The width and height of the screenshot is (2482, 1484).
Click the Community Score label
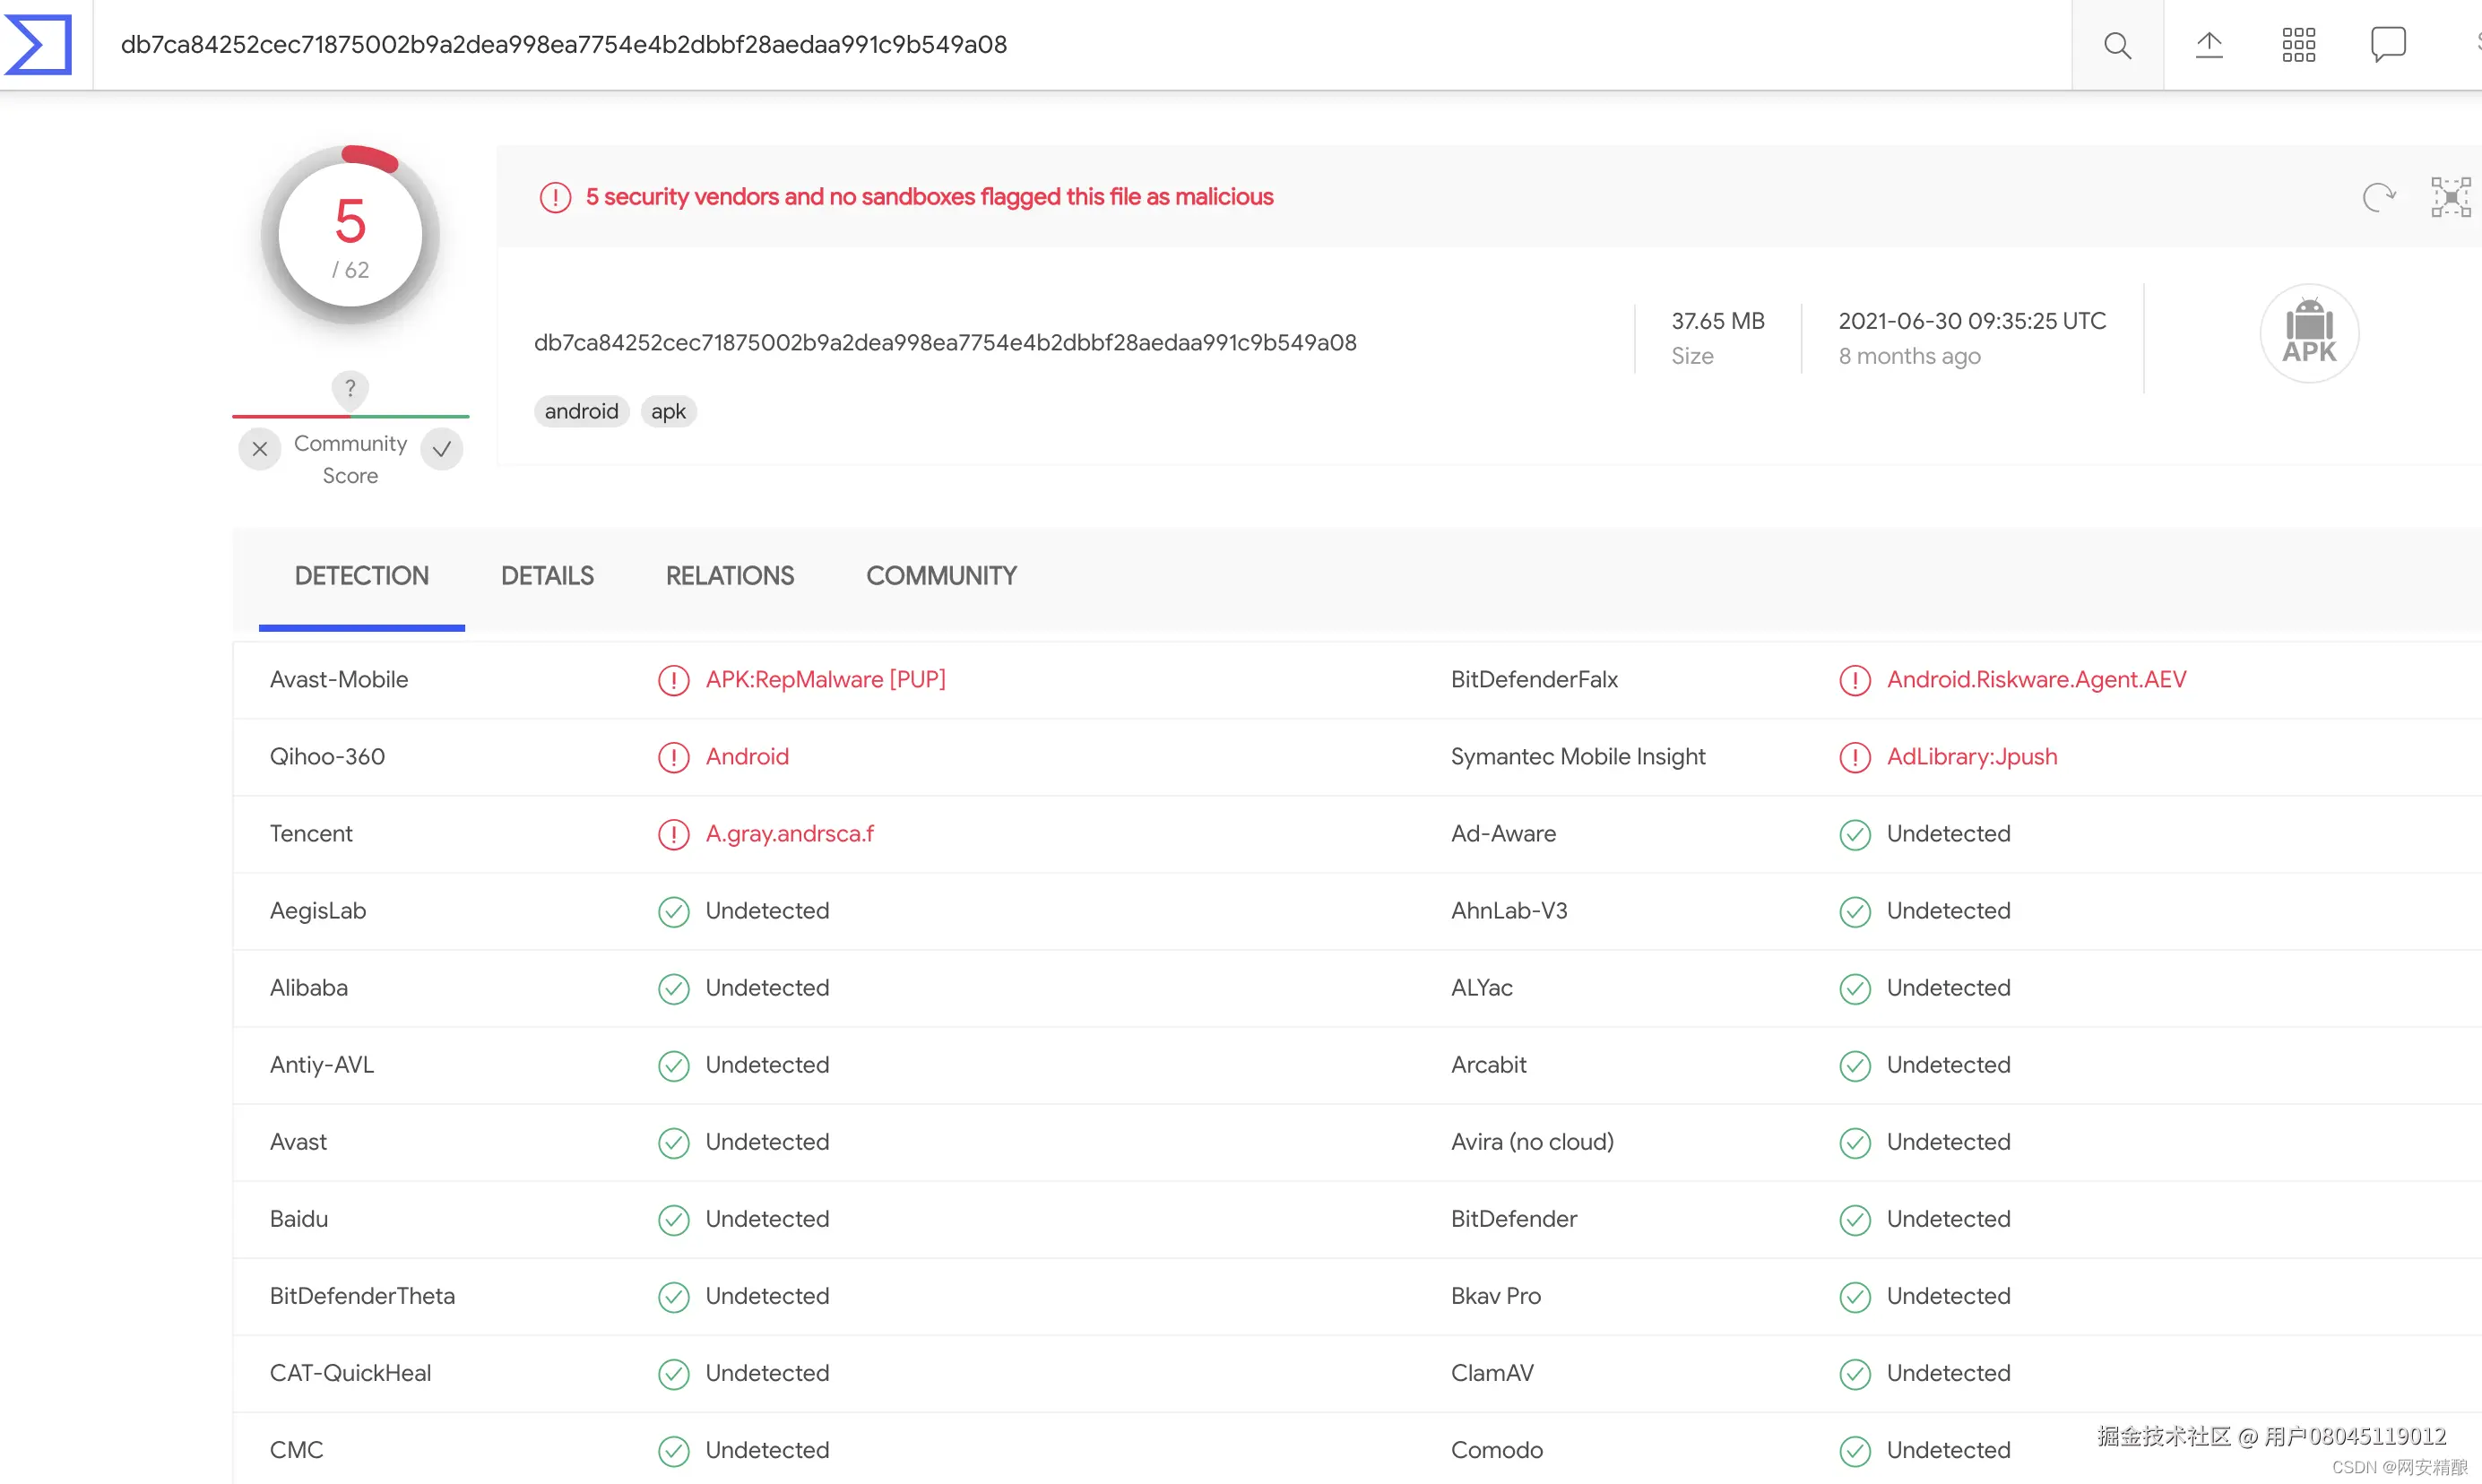coord(350,459)
